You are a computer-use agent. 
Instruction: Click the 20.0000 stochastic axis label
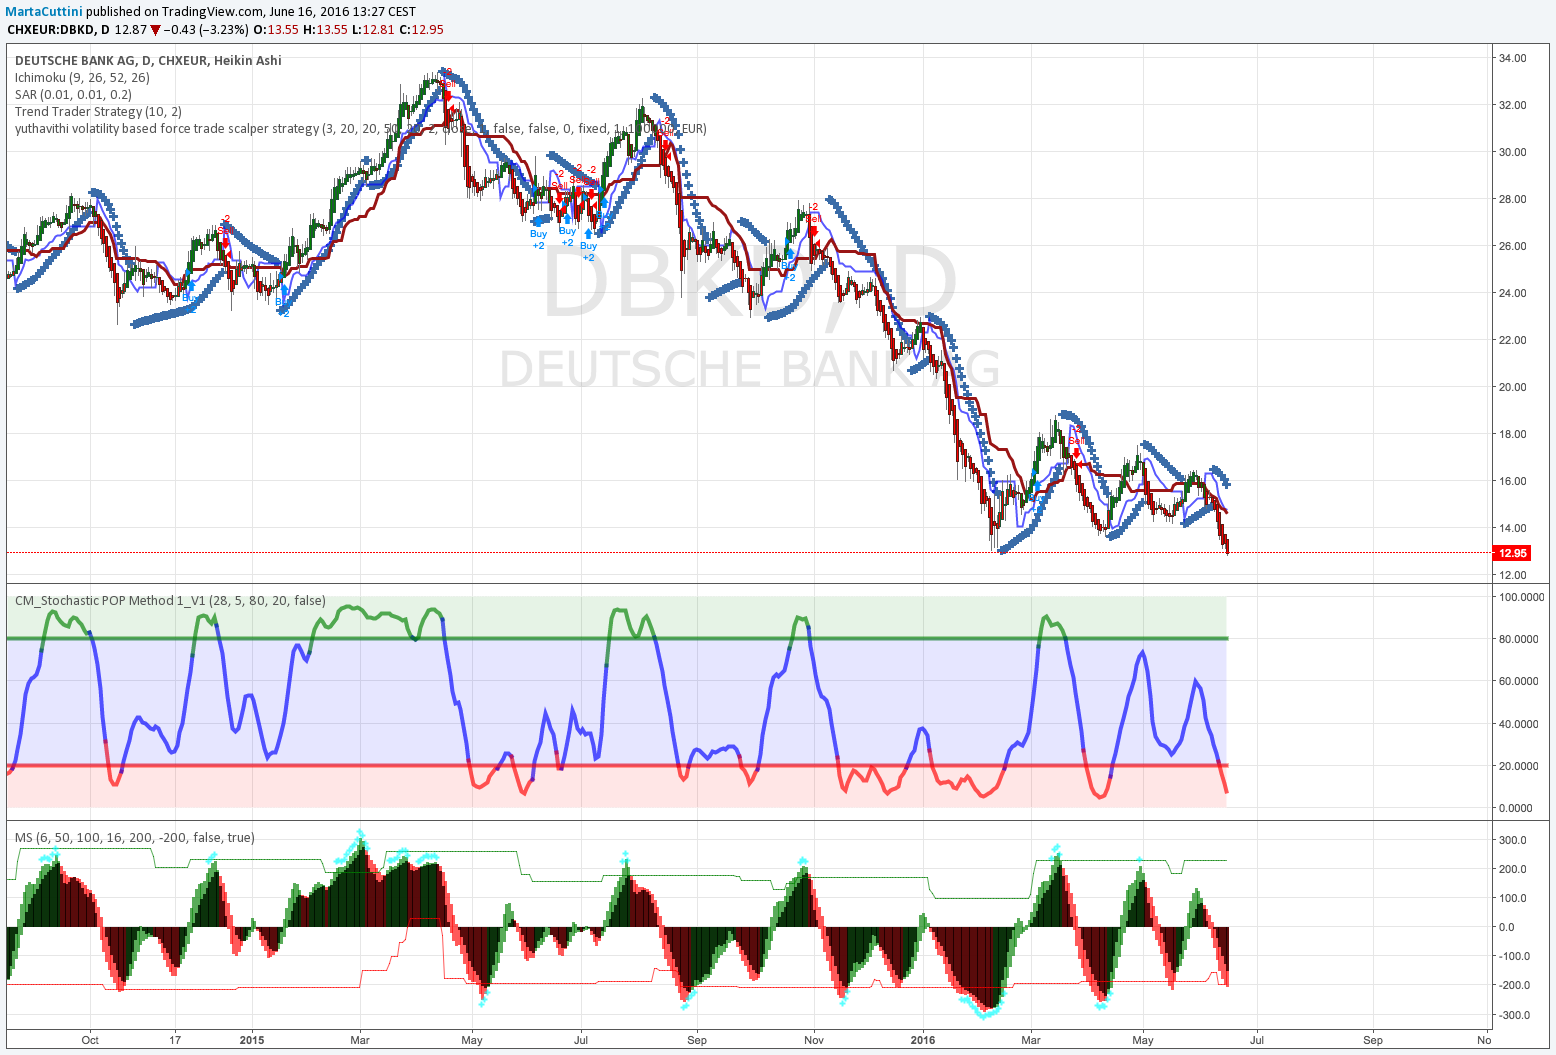[1520, 766]
